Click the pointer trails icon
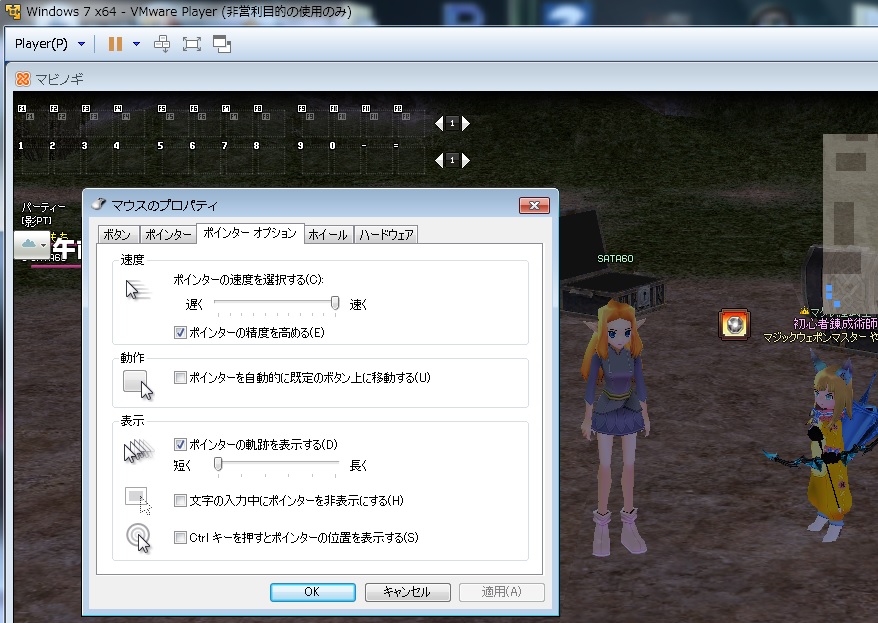 point(138,452)
